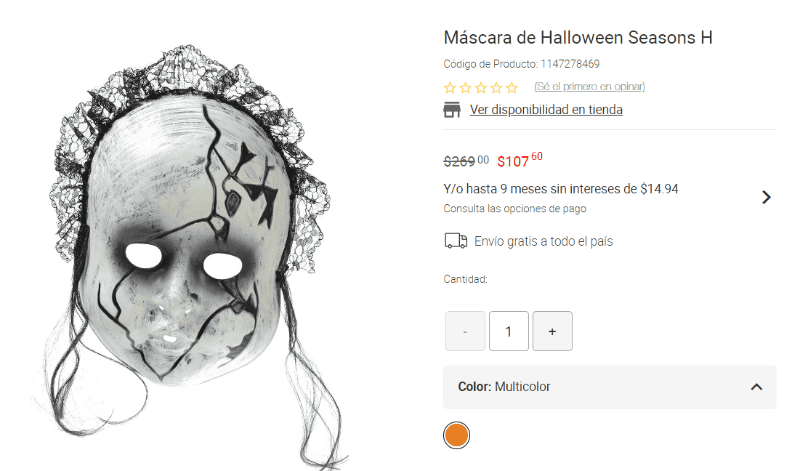Viewport: 800px width, 471px height.
Task: Open "Ver disponibilidad en tienda" link
Action: [546, 110]
